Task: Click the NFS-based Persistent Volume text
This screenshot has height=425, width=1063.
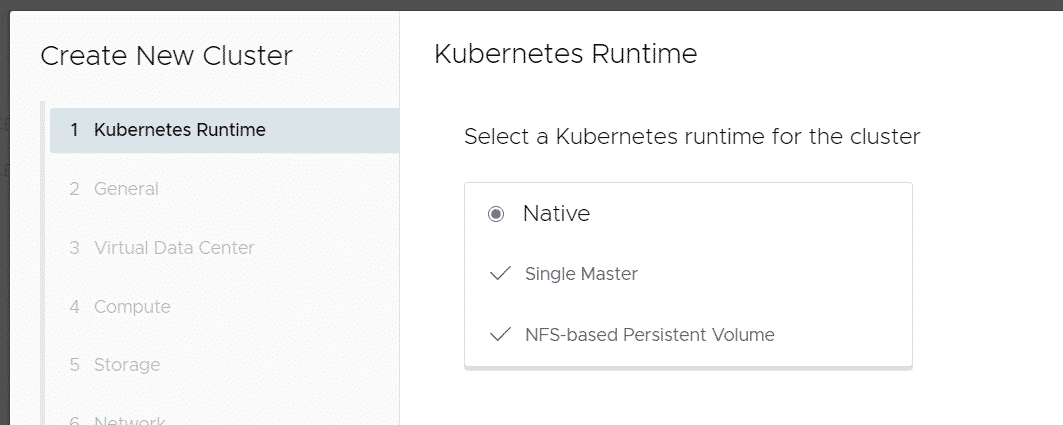Action: [650, 334]
